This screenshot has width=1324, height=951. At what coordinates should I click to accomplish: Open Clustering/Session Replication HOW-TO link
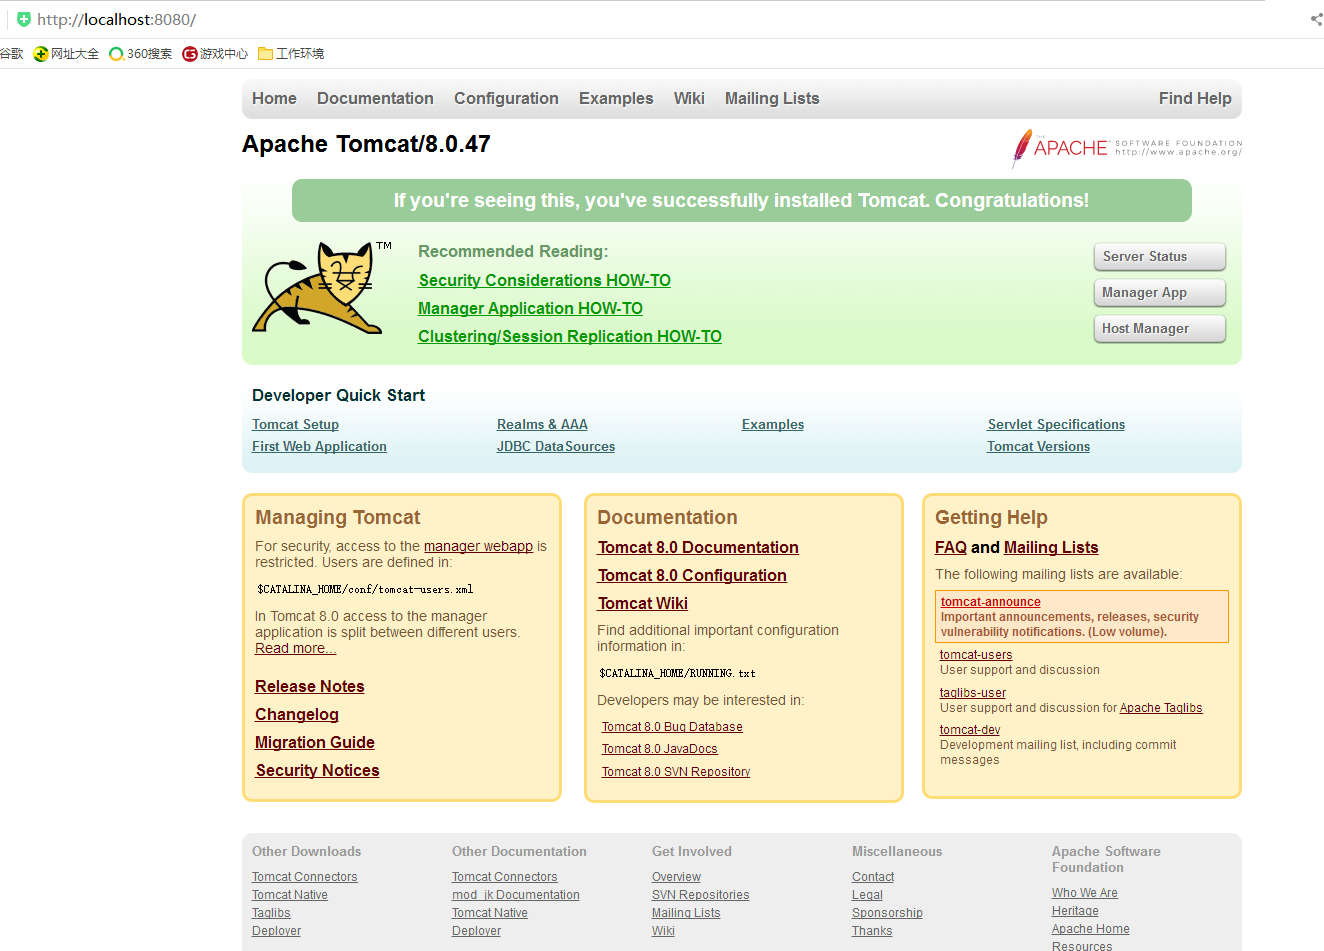pos(570,336)
